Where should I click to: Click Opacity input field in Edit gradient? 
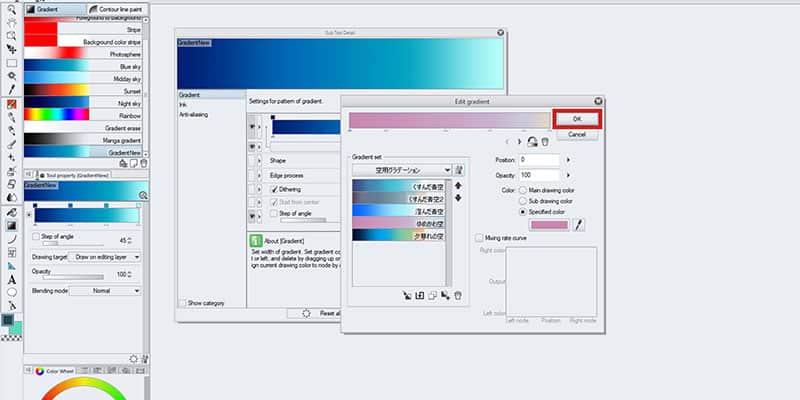pos(539,175)
